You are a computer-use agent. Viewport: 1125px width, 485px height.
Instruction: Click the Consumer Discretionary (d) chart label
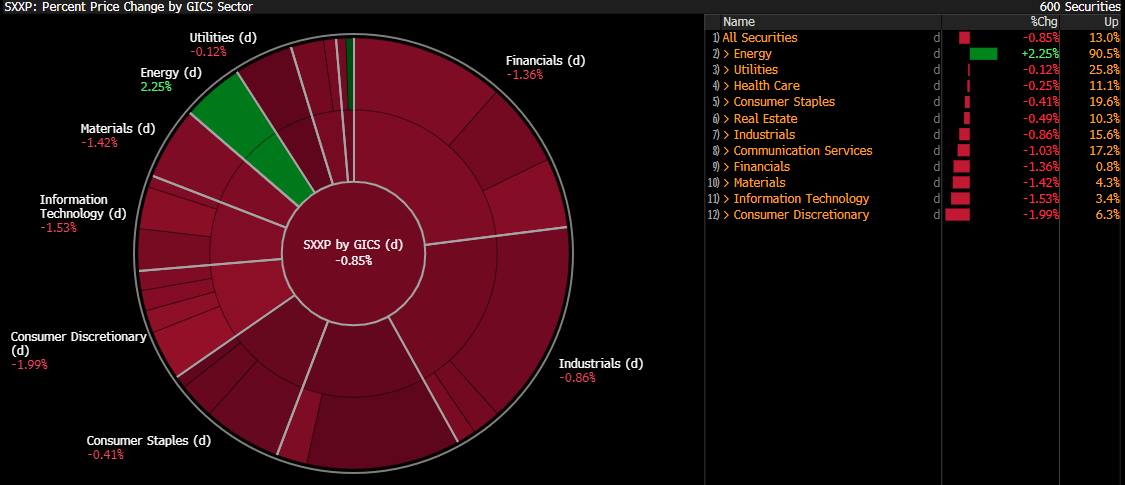tap(78, 343)
